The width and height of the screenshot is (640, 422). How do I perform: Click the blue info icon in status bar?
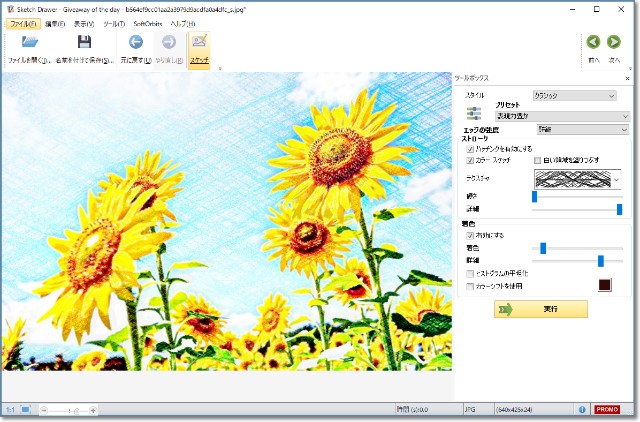(x=582, y=409)
